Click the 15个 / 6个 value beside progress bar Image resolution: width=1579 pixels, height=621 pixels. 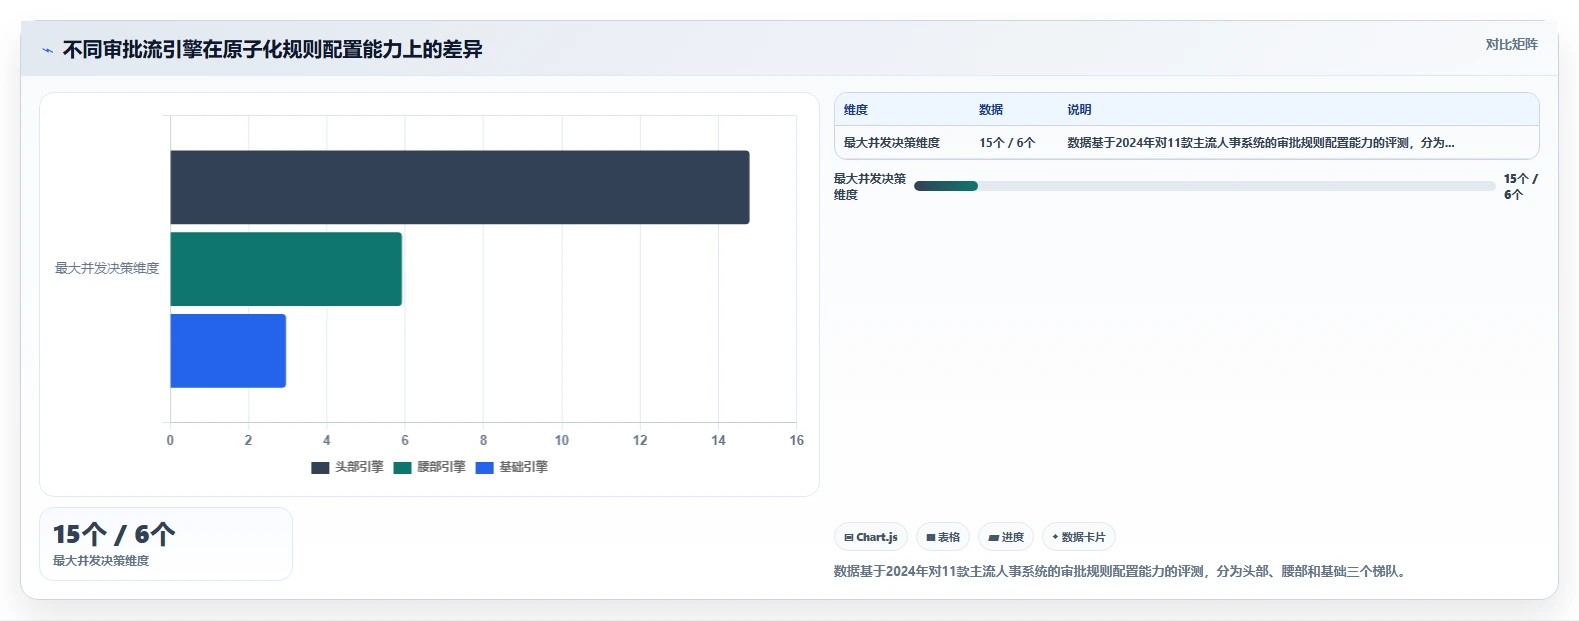tap(1521, 187)
